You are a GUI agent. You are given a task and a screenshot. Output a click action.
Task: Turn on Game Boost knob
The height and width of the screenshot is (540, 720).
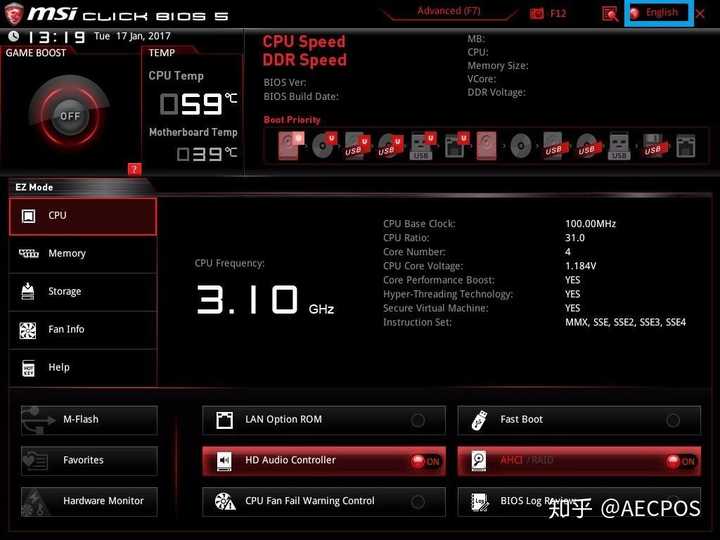coord(70,116)
